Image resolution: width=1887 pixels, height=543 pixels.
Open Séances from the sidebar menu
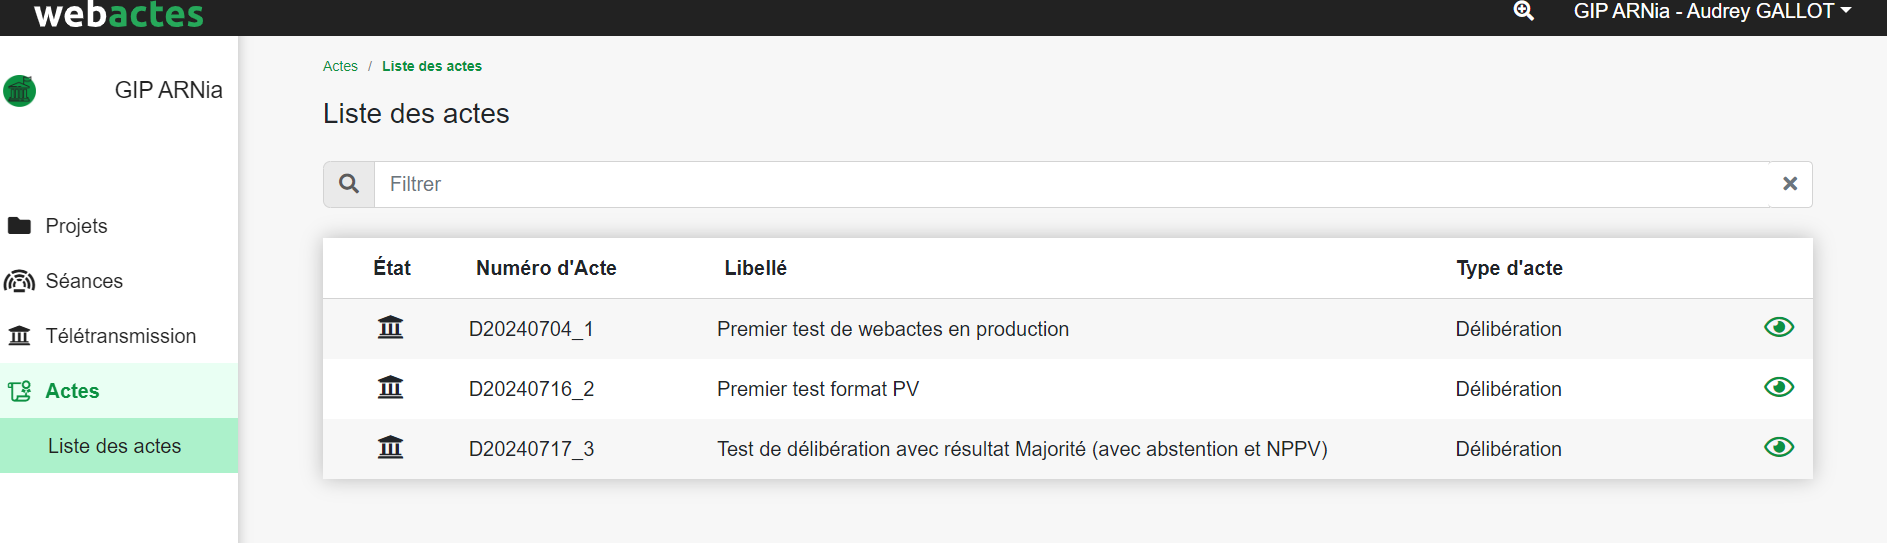click(x=84, y=281)
